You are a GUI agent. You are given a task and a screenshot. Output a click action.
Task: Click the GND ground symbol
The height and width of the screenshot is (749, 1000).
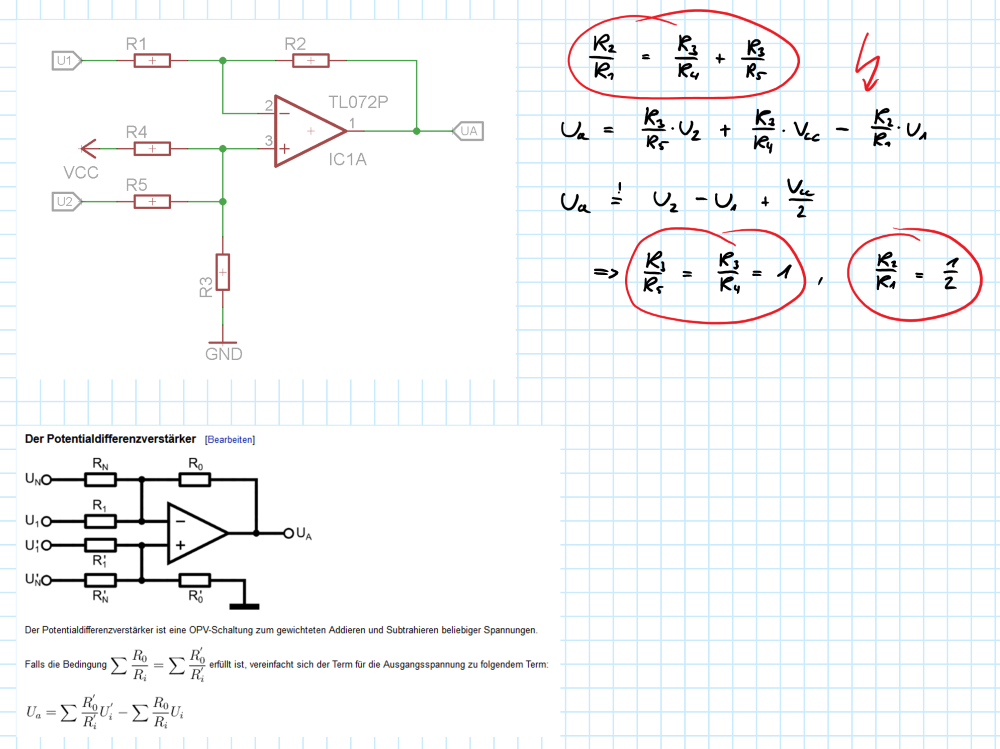coord(223,342)
